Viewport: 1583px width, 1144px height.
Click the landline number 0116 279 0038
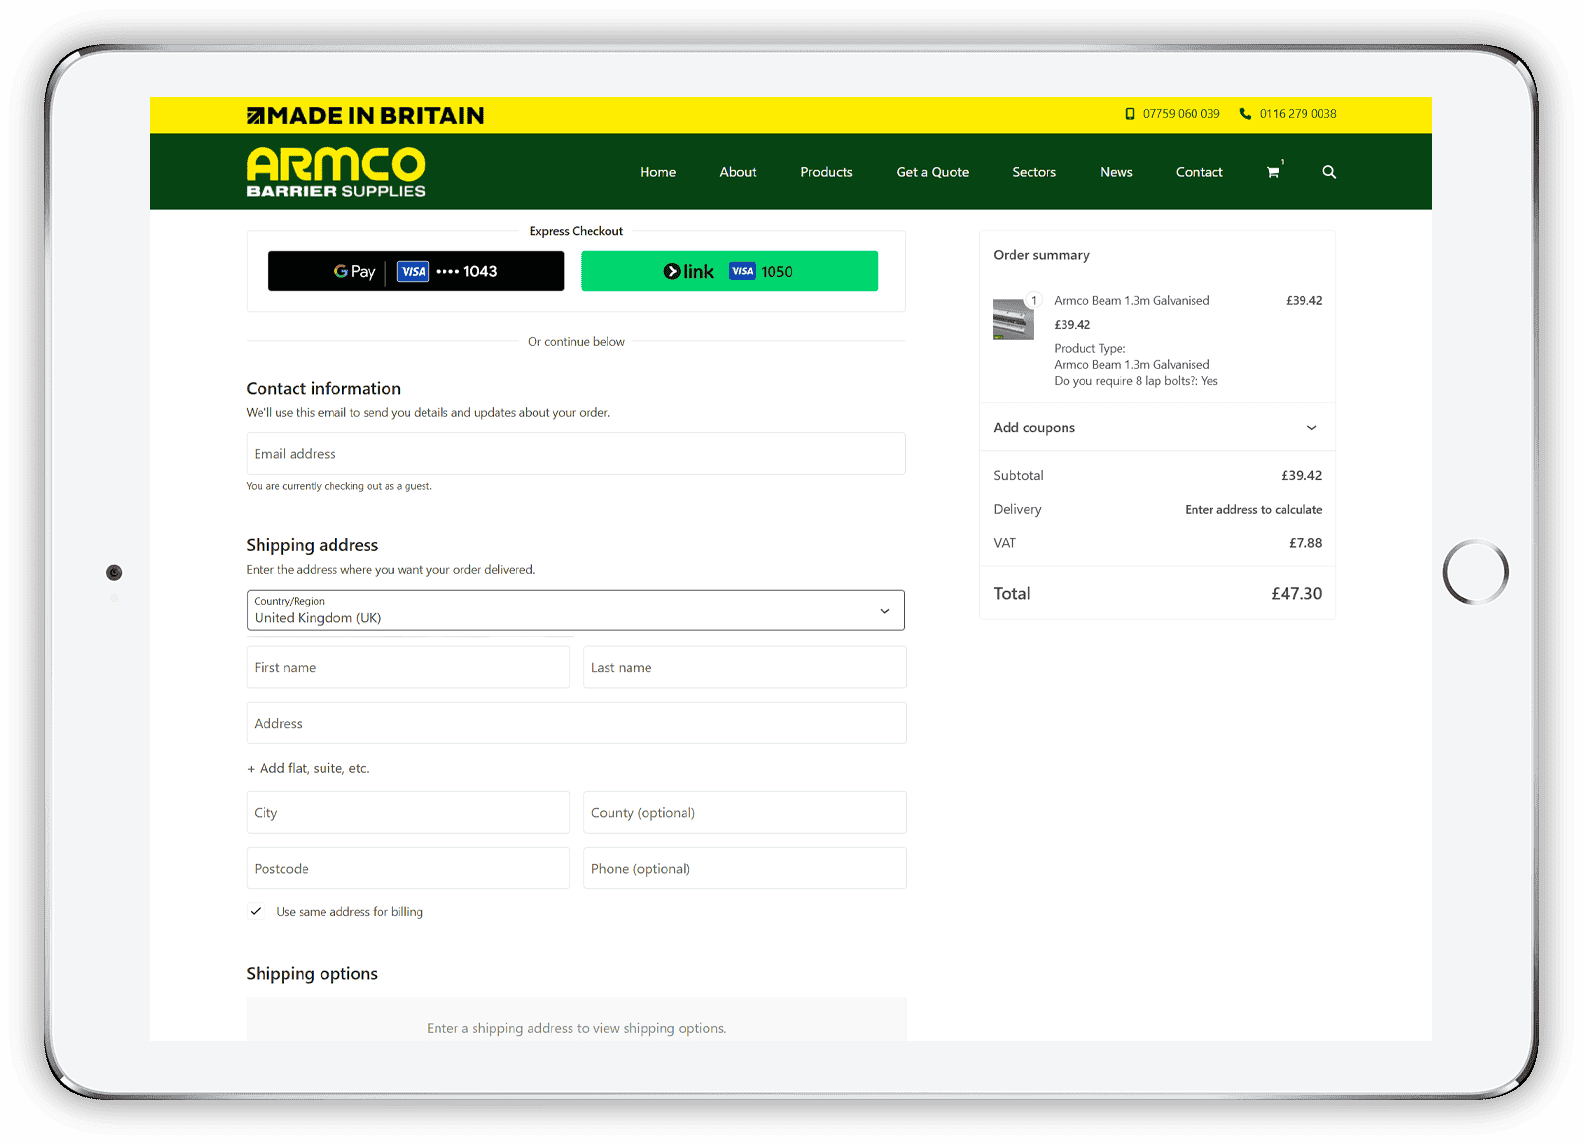pyautogui.click(x=1297, y=114)
